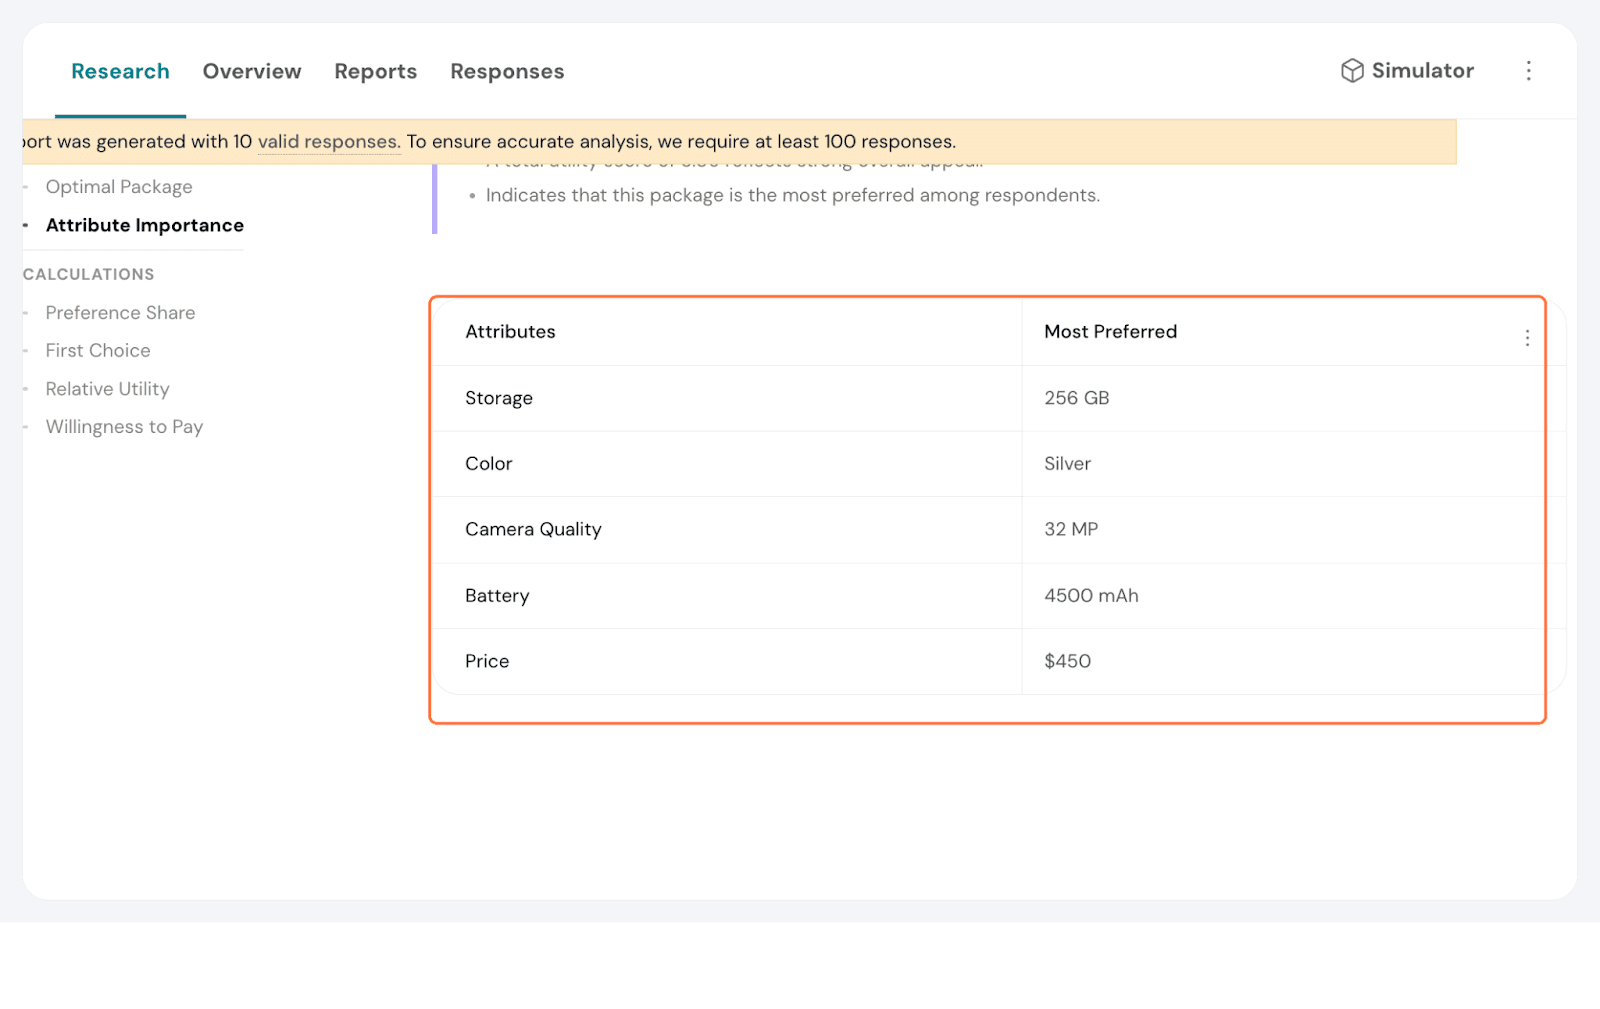Open Relative Utility calculation
Viewport: 1600px width, 1009px height.
(x=107, y=389)
